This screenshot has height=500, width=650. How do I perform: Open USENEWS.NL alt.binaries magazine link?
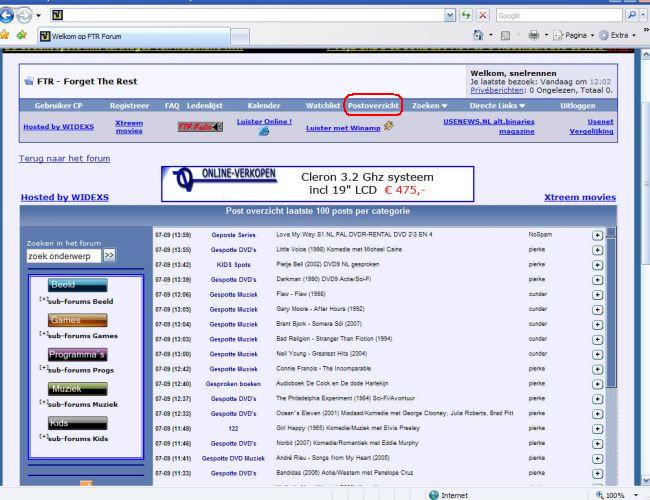click(489, 126)
